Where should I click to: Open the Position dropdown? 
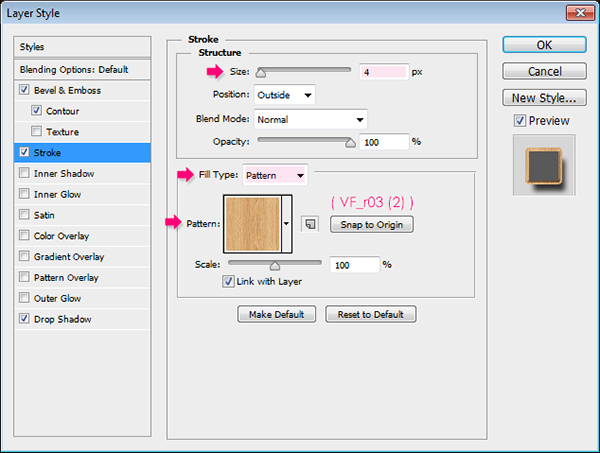284,95
